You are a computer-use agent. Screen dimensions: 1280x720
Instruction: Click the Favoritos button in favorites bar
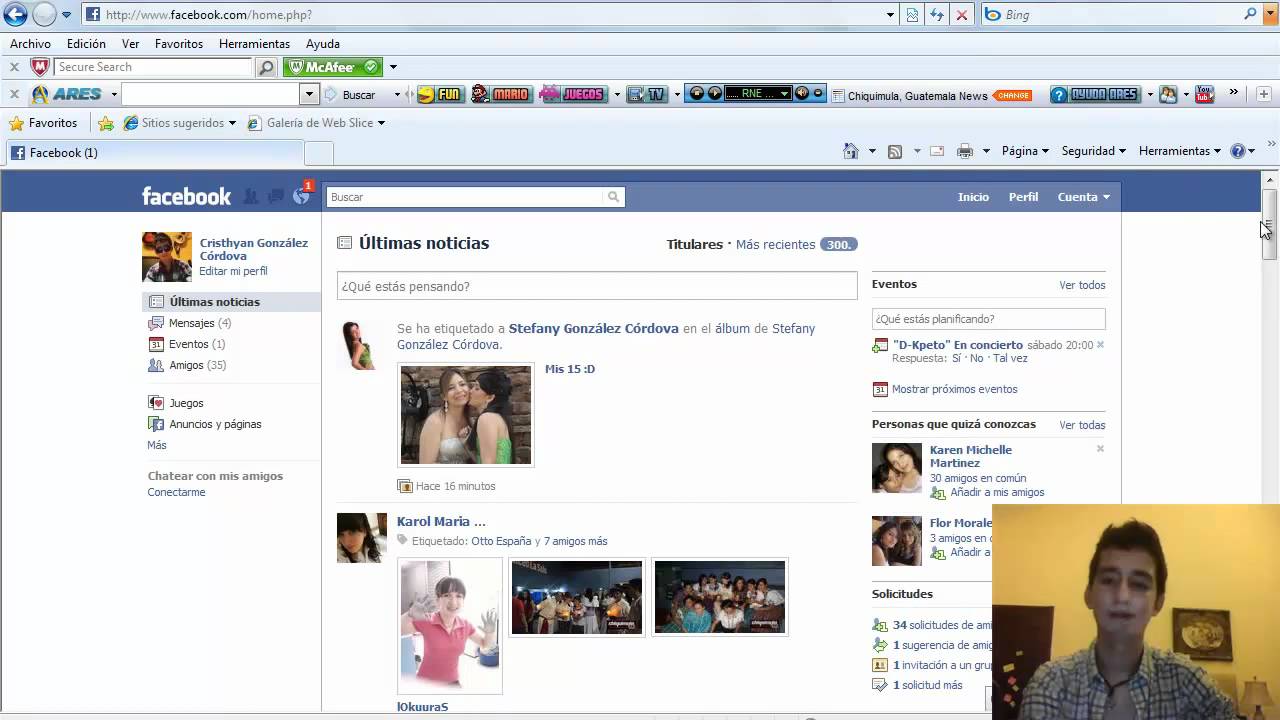tap(43, 123)
